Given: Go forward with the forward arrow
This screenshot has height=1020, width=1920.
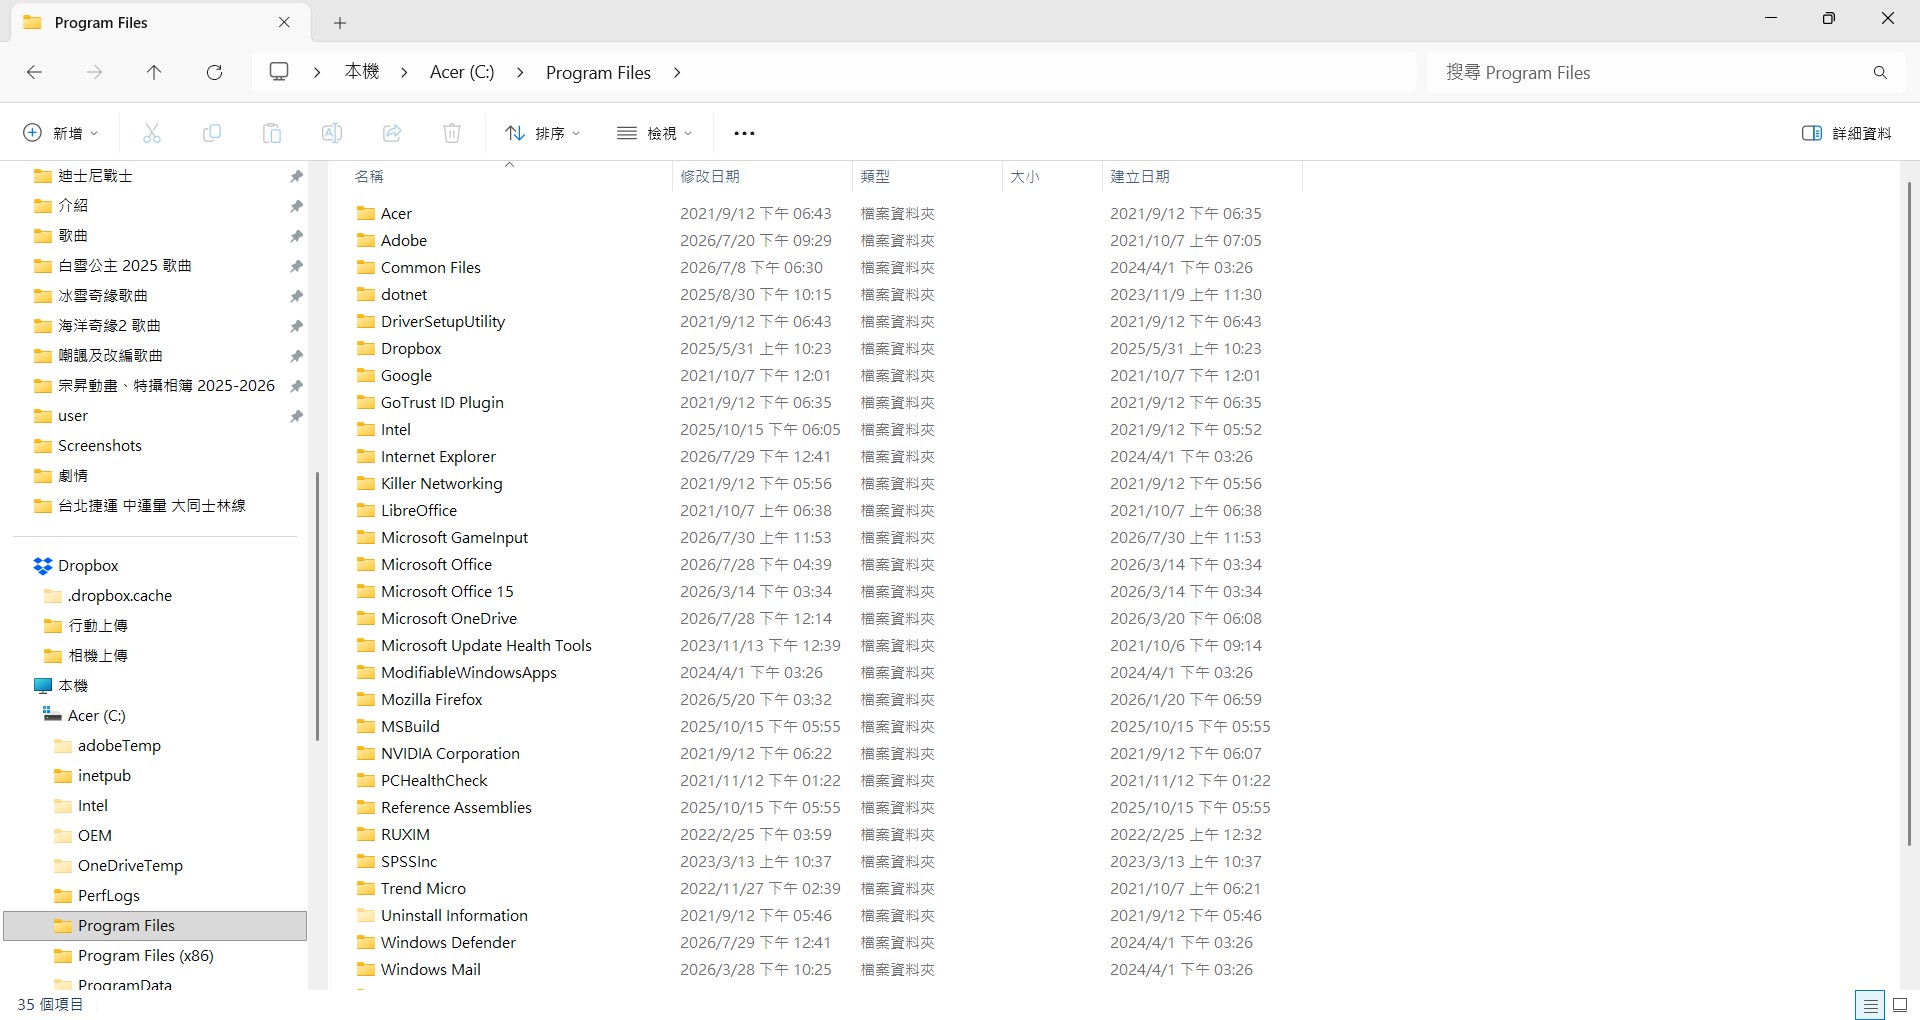Looking at the screenshot, I should pyautogui.click(x=94, y=72).
